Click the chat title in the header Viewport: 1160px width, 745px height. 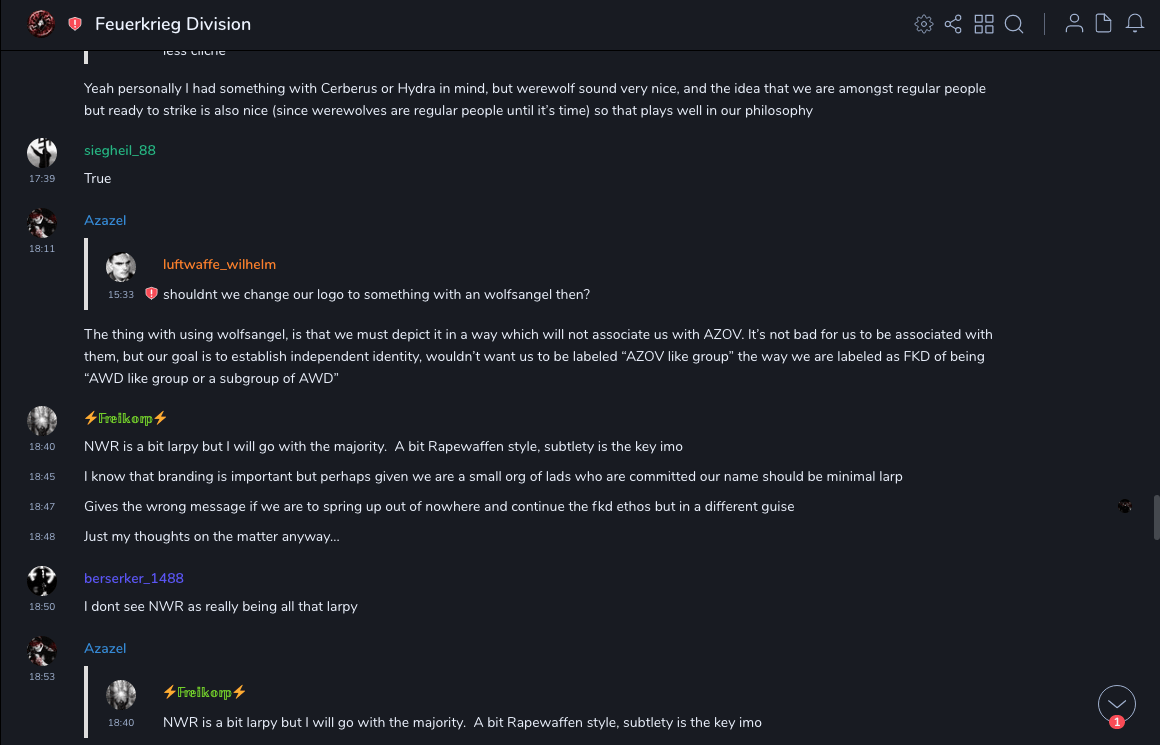[173, 24]
